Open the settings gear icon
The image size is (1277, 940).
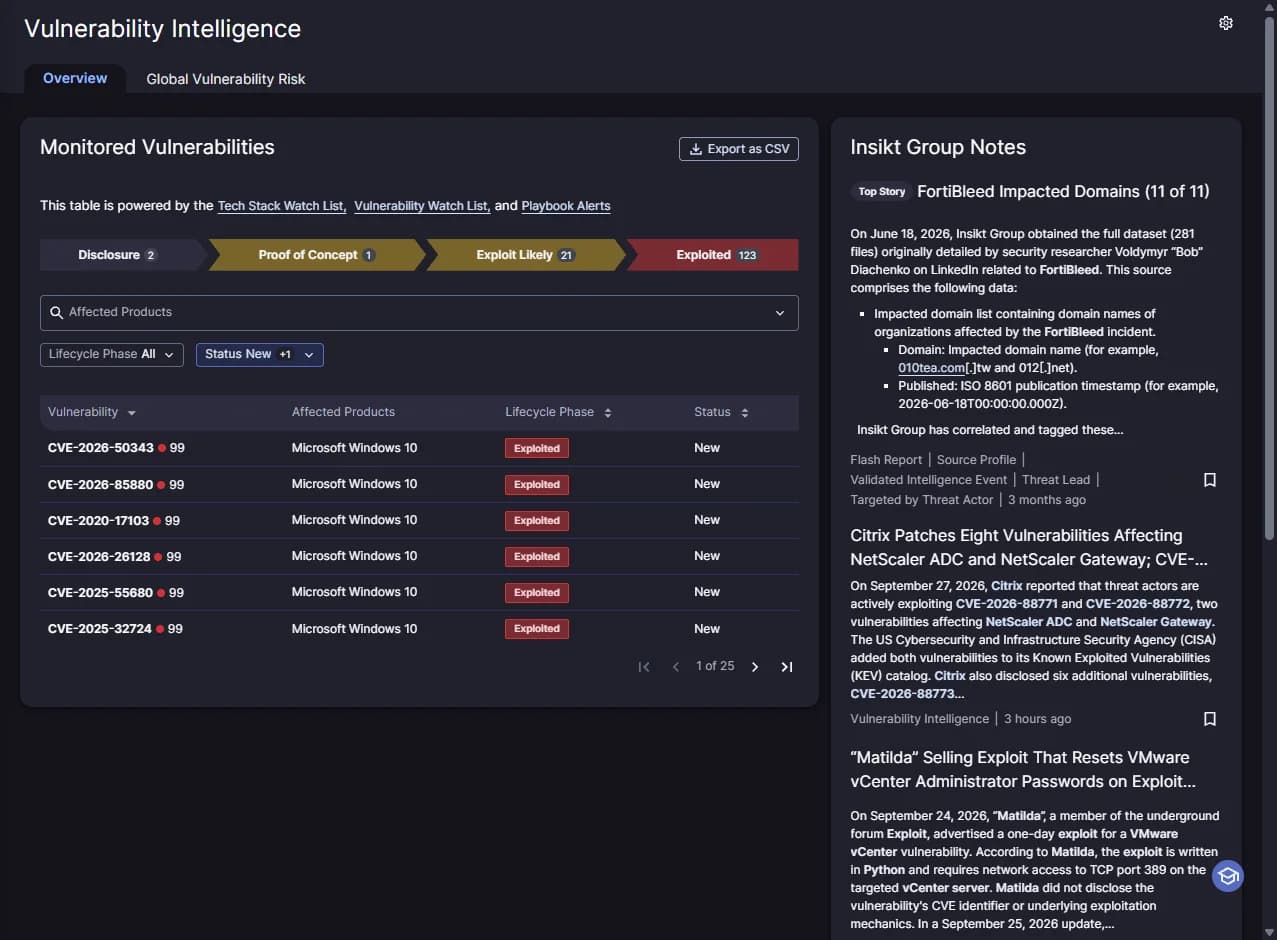[1226, 23]
